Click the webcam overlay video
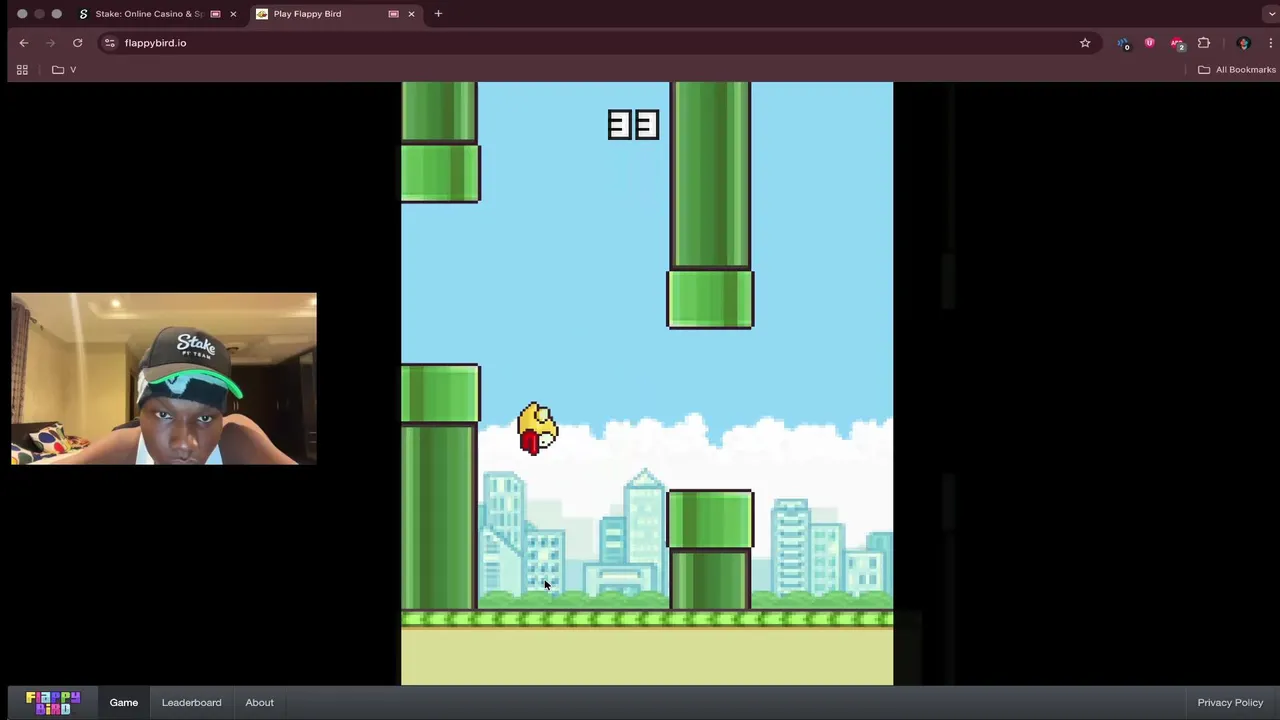 point(164,379)
